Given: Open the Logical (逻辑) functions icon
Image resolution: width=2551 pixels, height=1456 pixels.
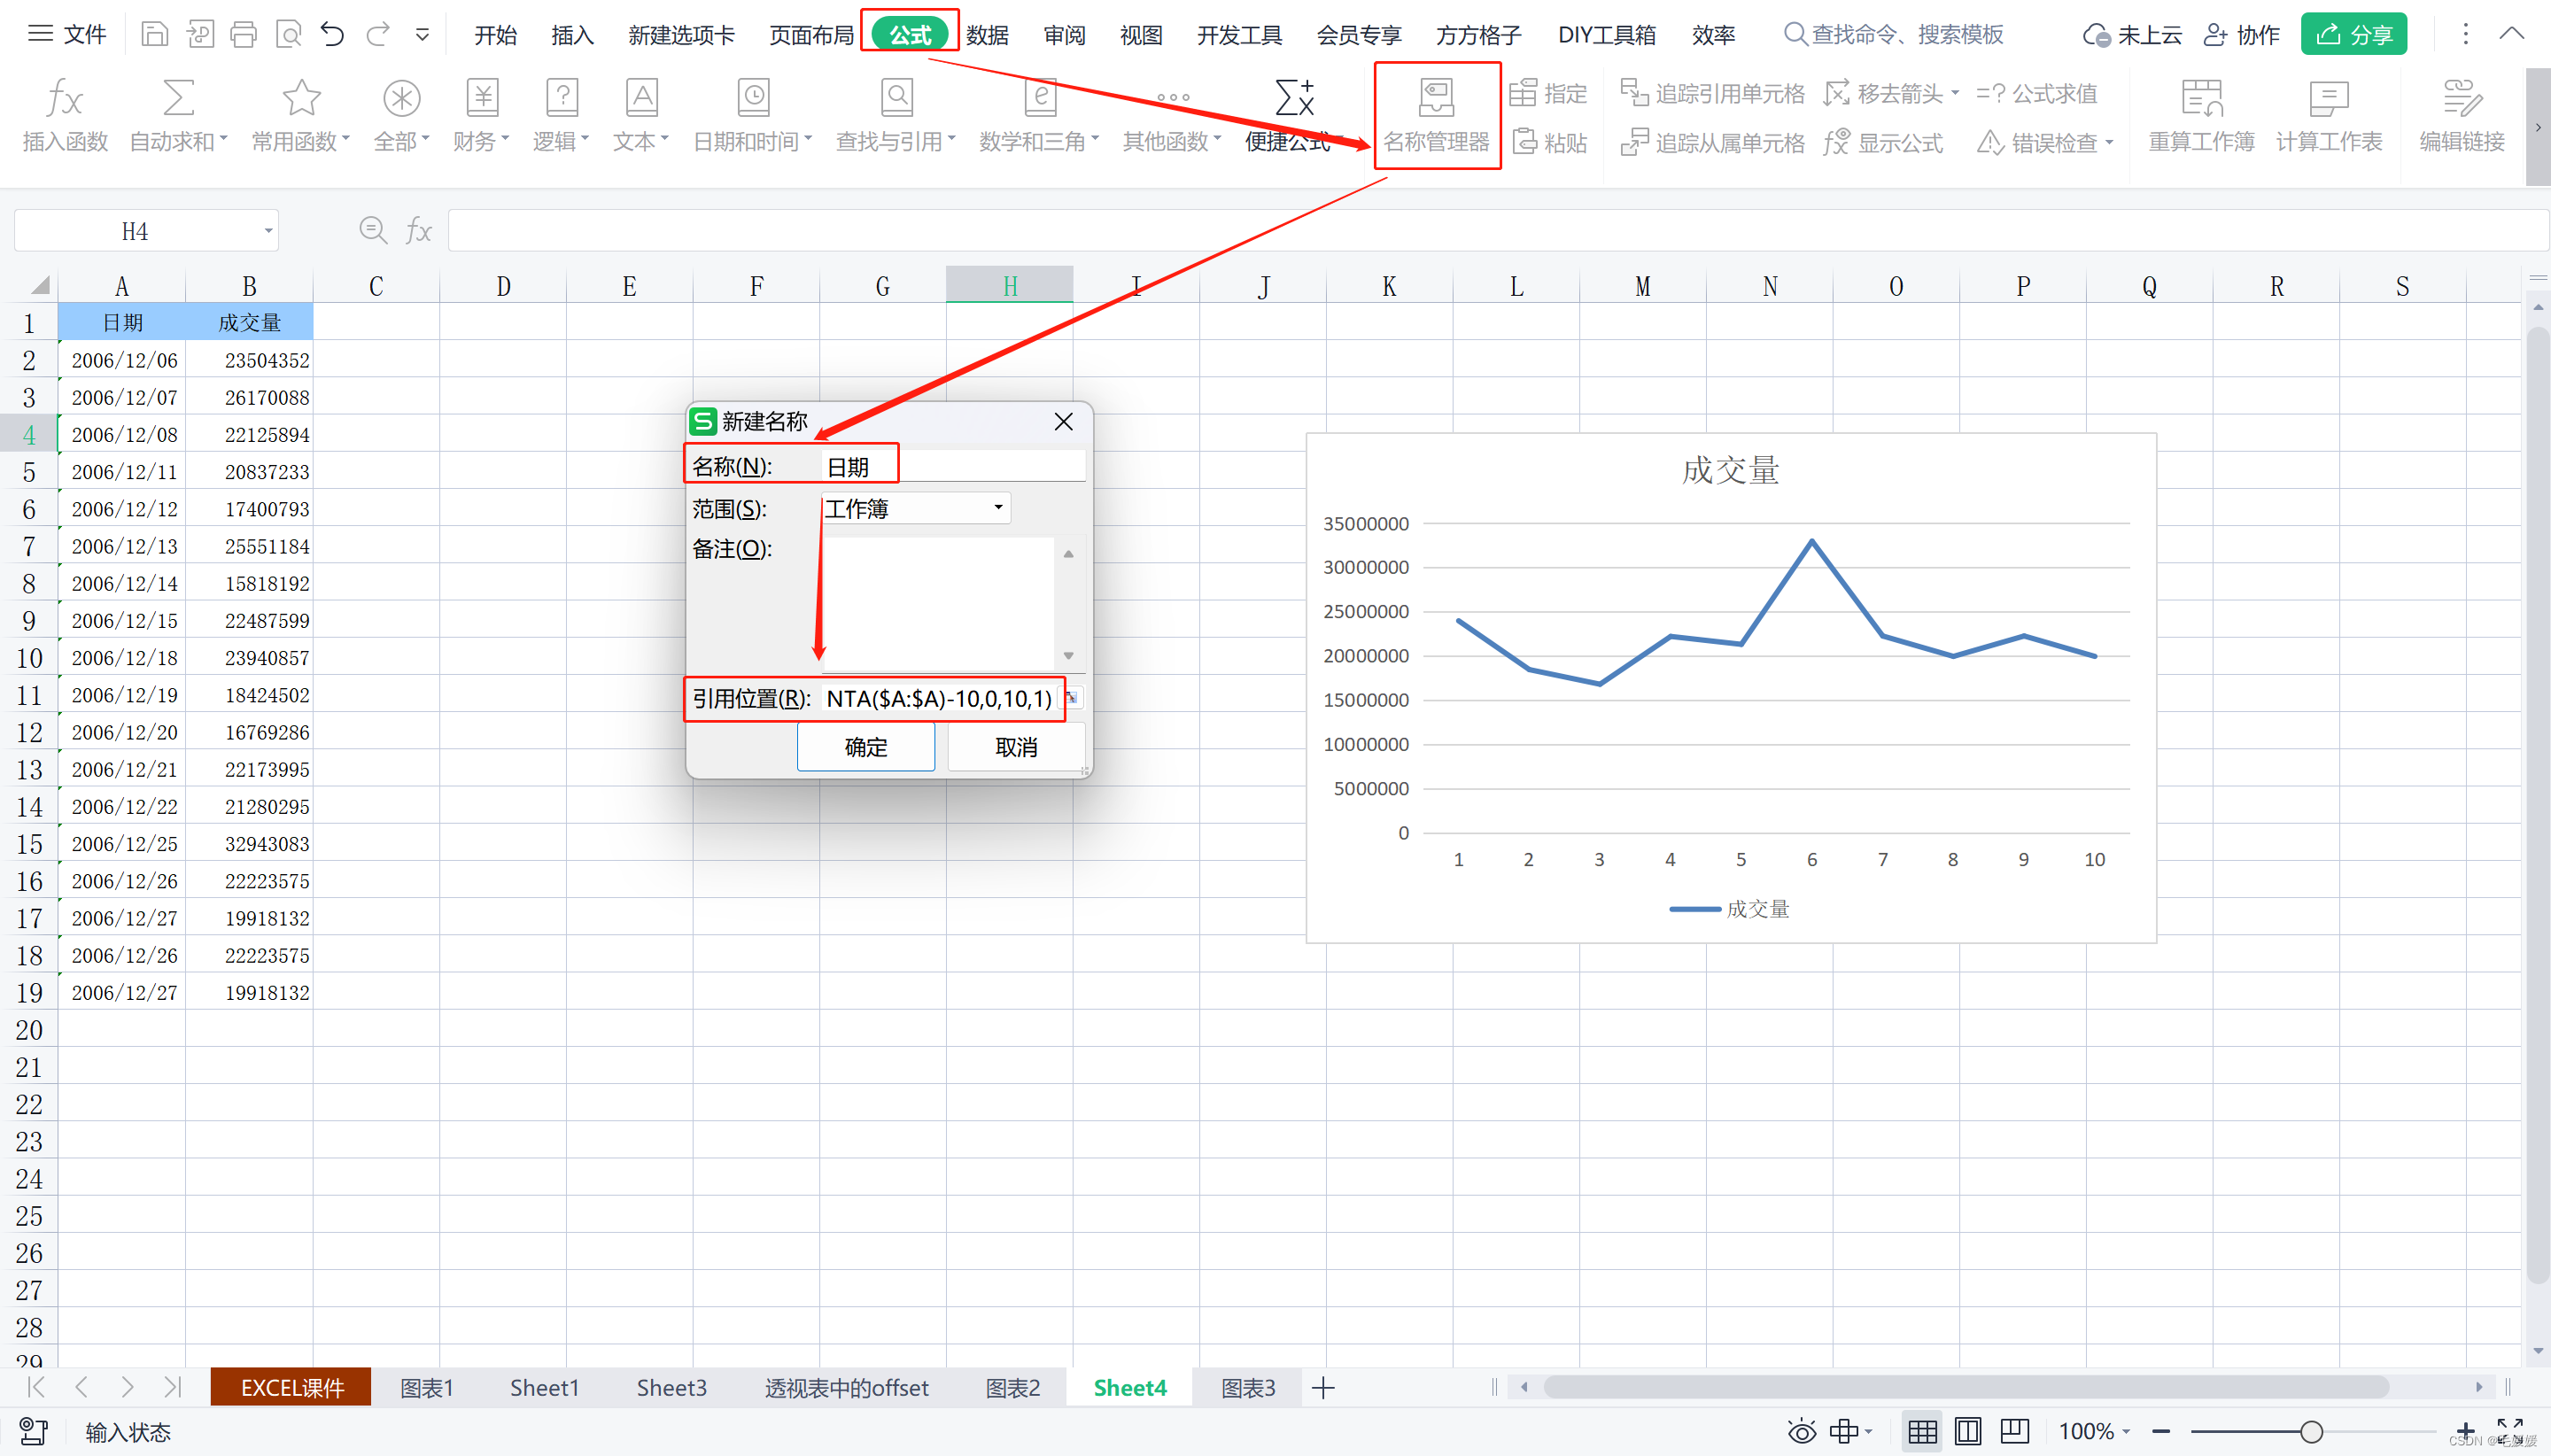Looking at the screenshot, I should [561, 116].
